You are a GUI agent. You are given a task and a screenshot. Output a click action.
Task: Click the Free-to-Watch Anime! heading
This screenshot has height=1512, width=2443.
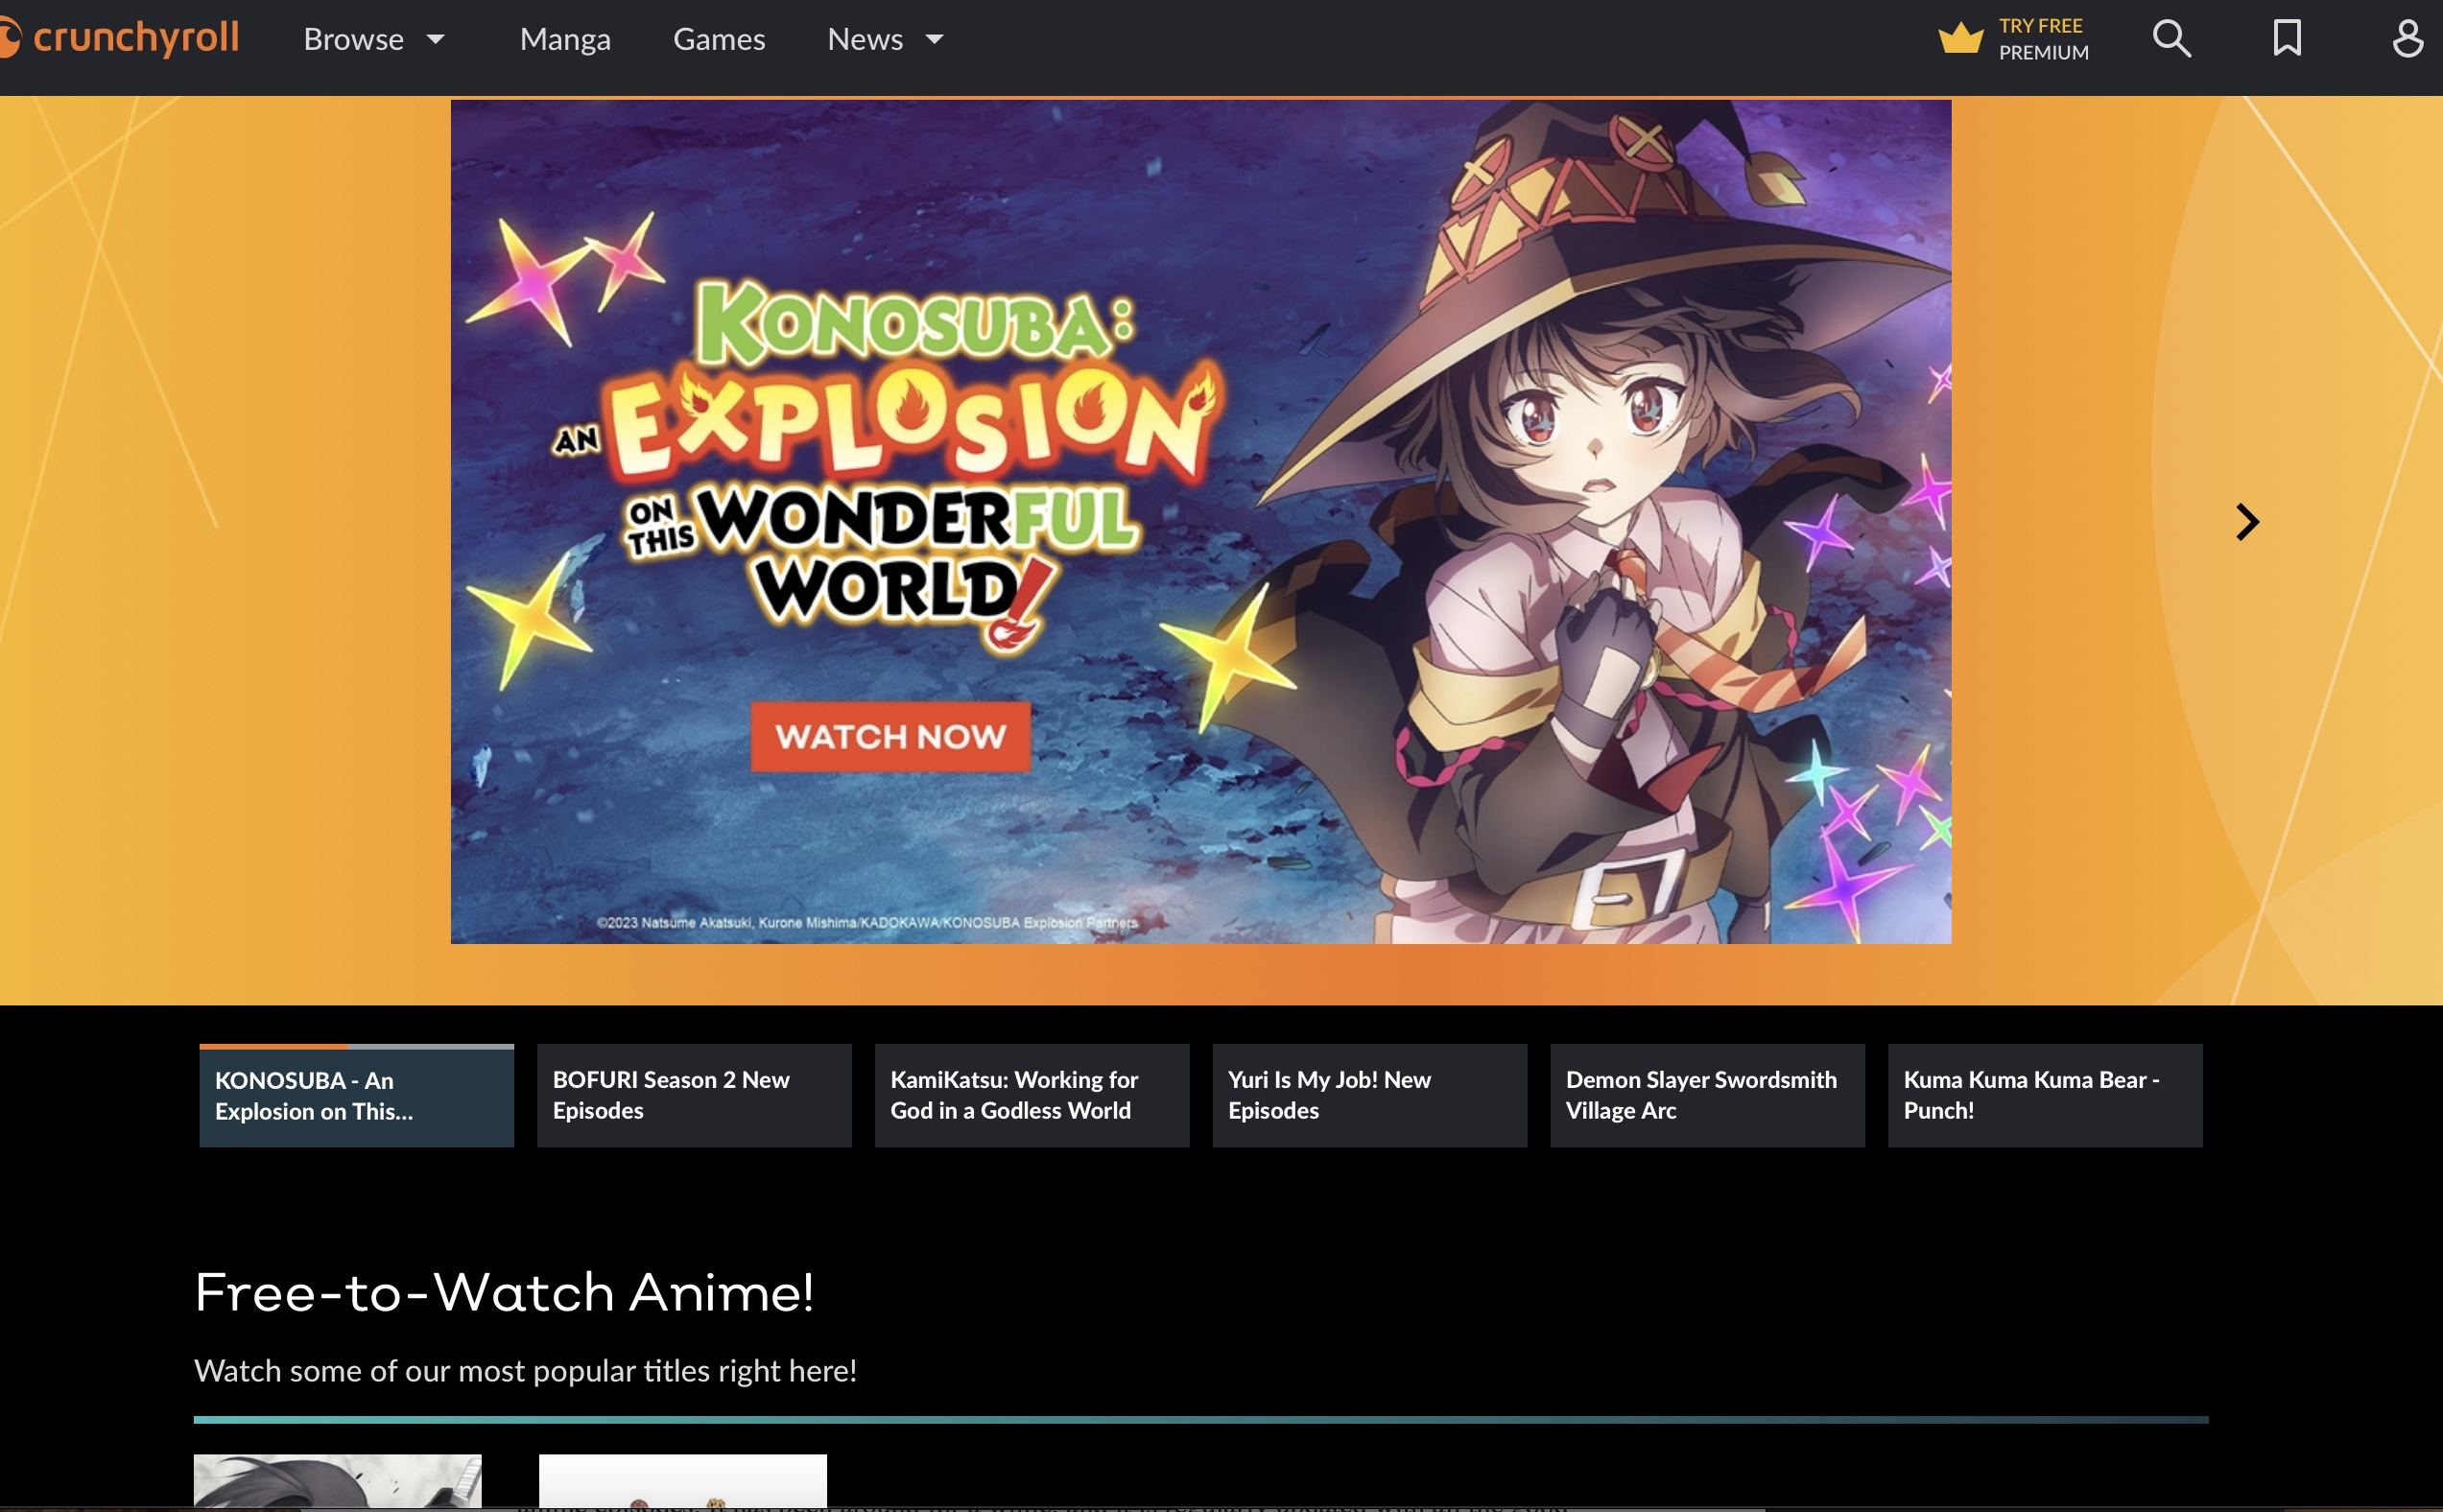coord(504,1292)
